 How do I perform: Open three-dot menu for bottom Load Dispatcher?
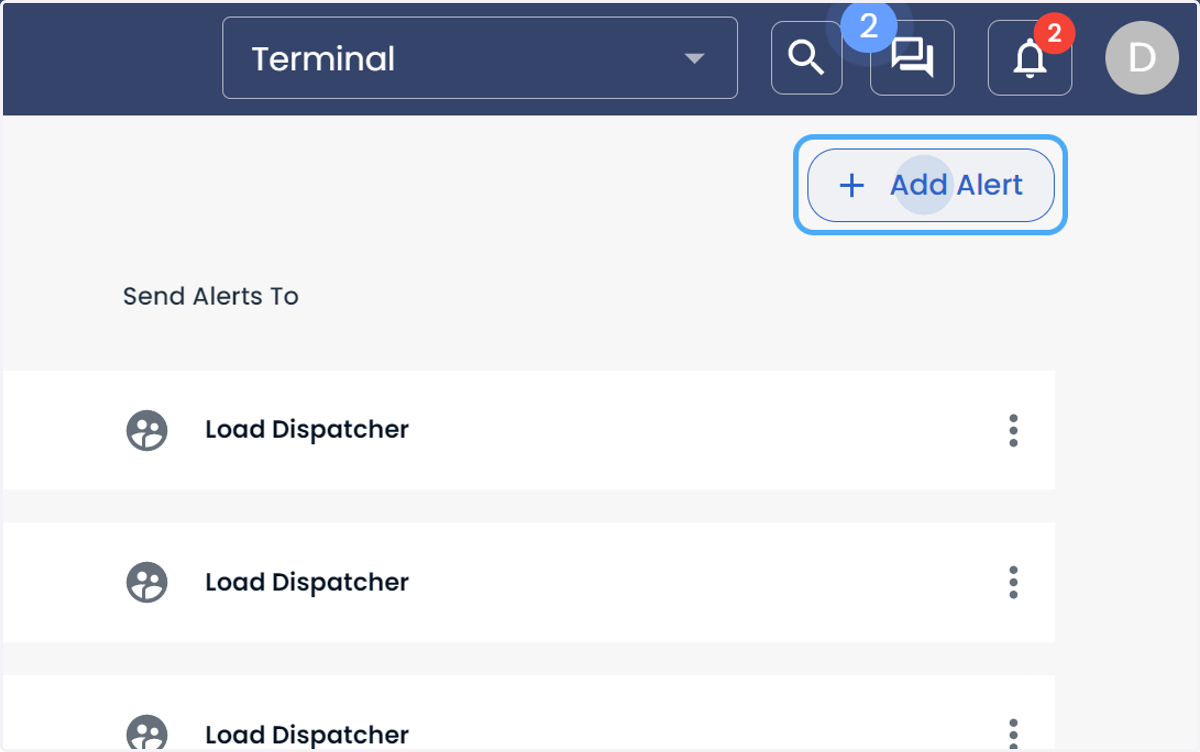click(1013, 734)
